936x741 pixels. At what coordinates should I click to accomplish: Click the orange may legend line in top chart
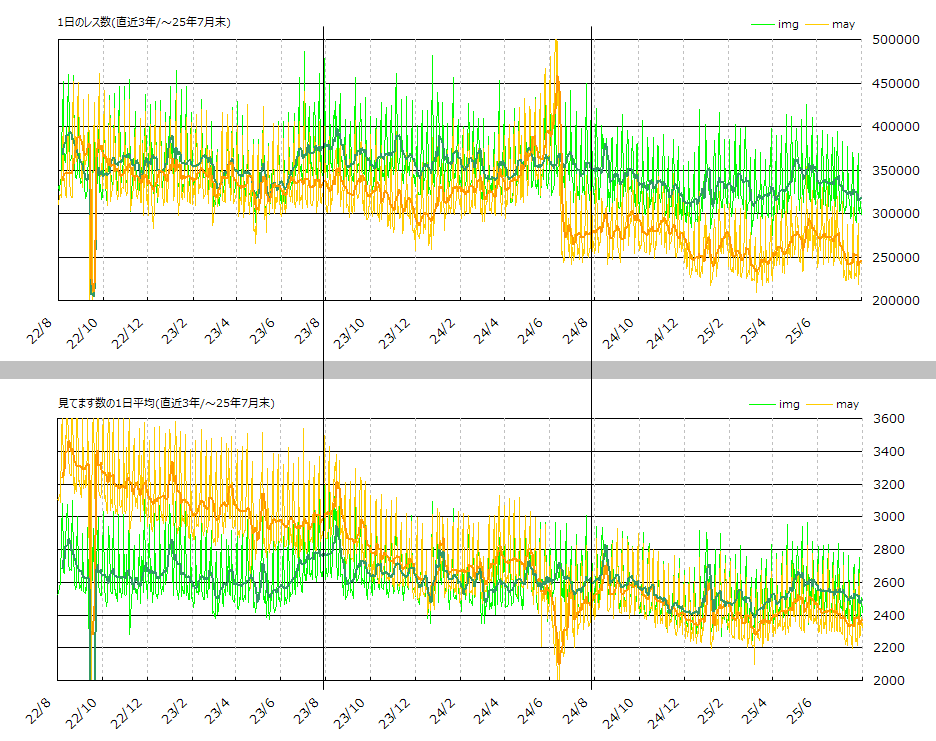(x=816, y=24)
